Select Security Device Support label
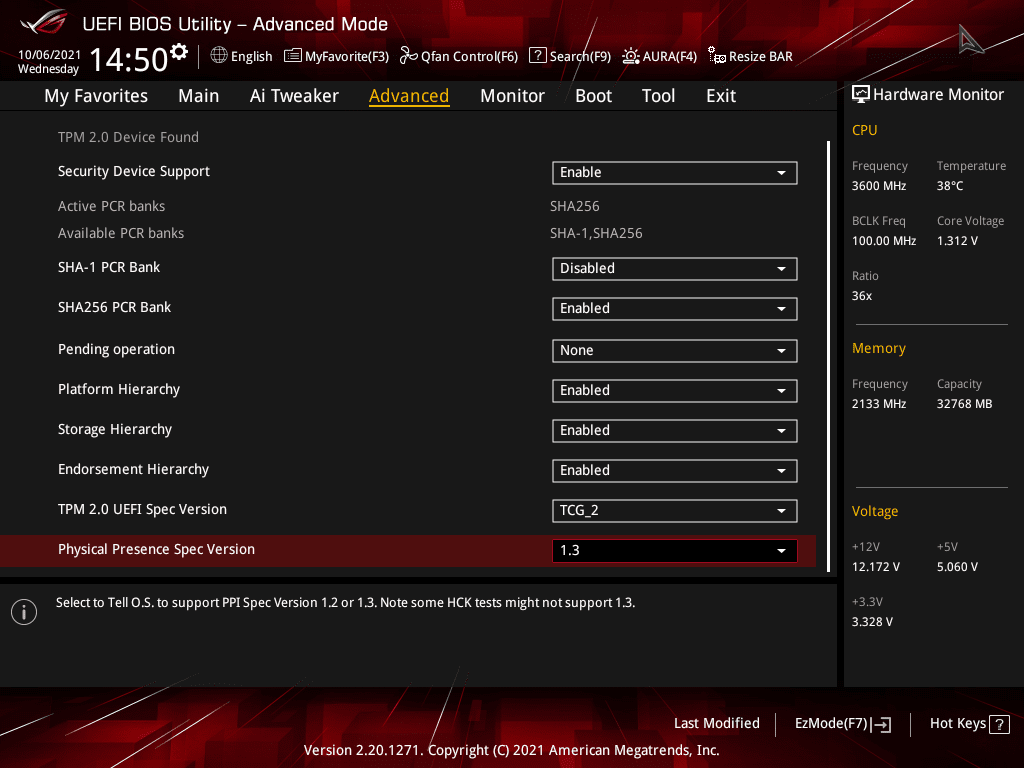This screenshot has height=768, width=1024. (134, 171)
